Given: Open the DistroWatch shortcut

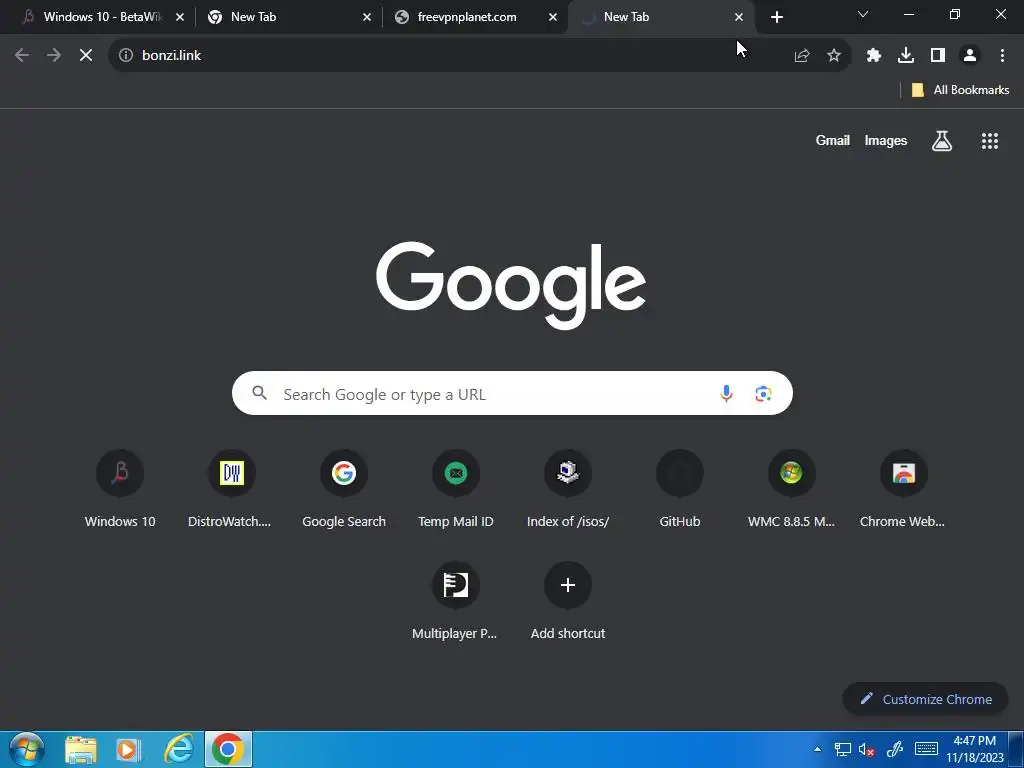Looking at the screenshot, I should click(x=232, y=488).
